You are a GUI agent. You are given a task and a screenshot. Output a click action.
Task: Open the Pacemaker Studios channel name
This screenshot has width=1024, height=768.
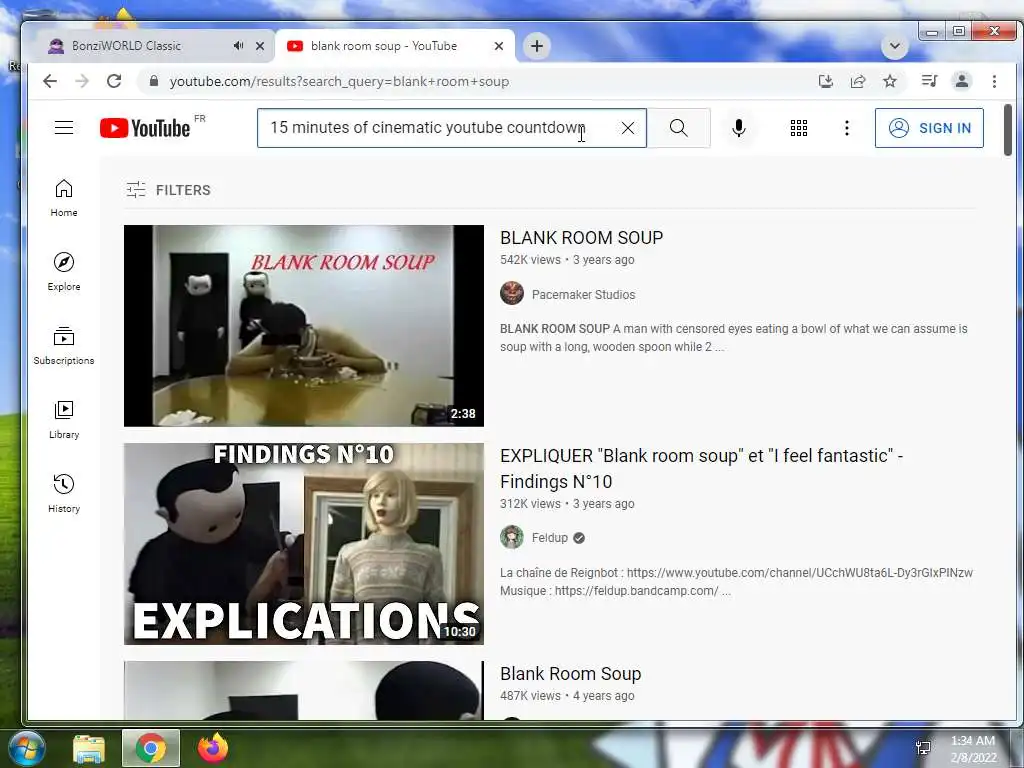(x=583, y=295)
